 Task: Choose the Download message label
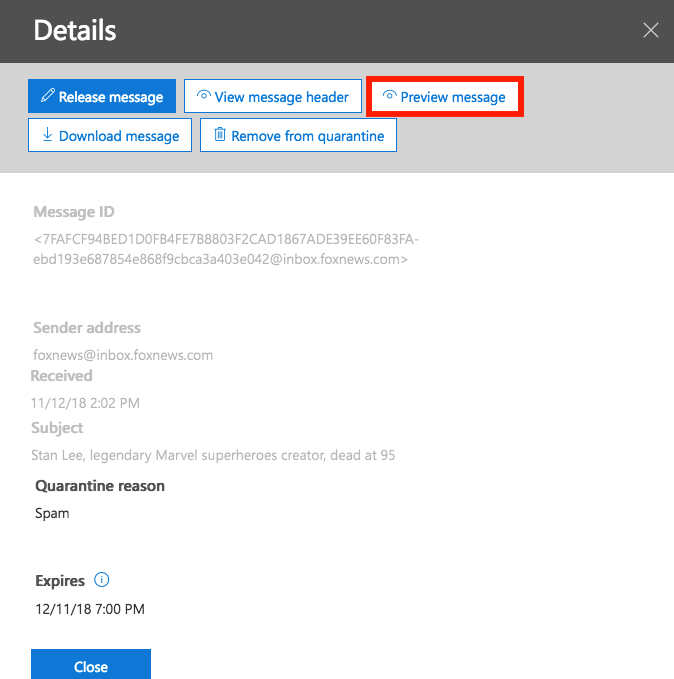(x=118, y=136)
